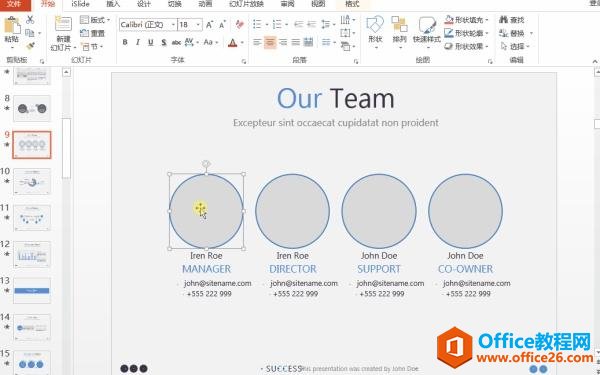600x375 pixels.
Task: Switch to the 设计 (Design) tab
Action: tap(144, 4)
